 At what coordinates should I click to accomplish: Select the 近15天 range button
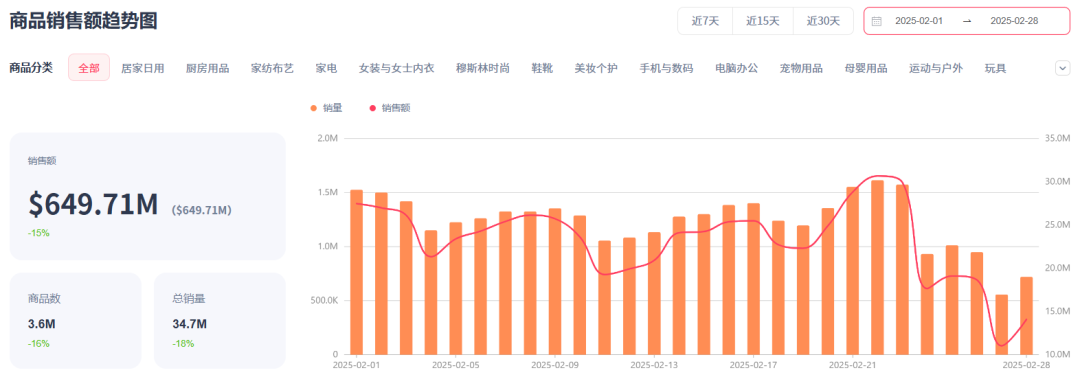762,21
